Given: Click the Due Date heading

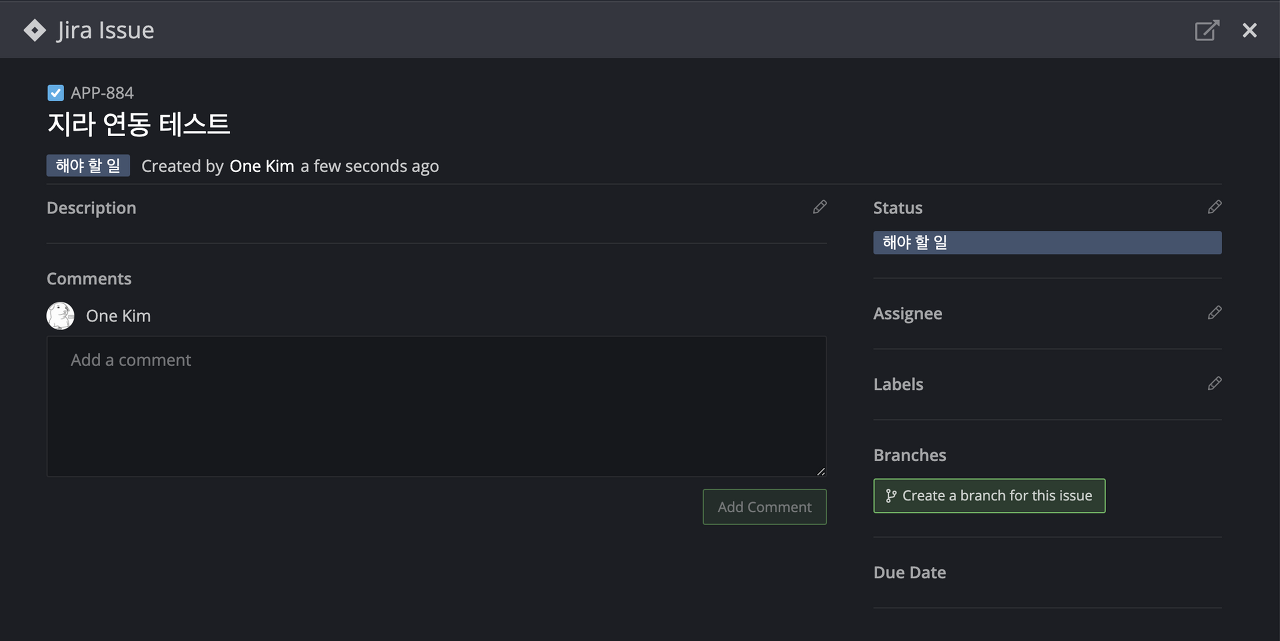Looking at the screenshot, I should click(x=910, y=573).
